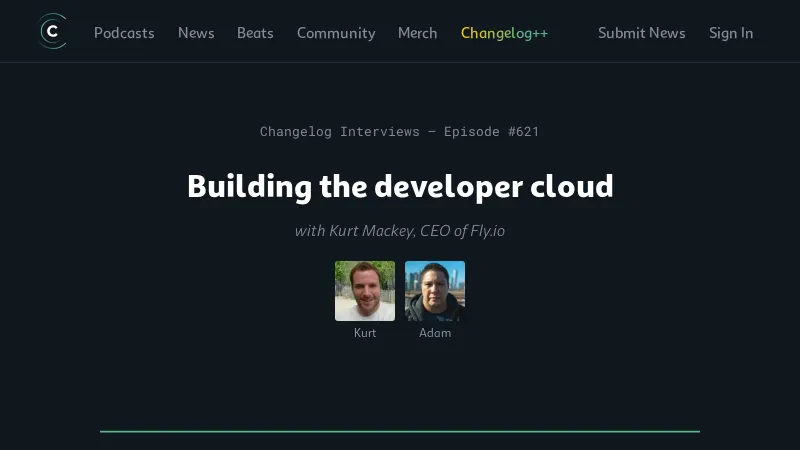Screen dimensions: 800x450
Task: Click the blank header area right of Changelog++
Action: [573, 33]
